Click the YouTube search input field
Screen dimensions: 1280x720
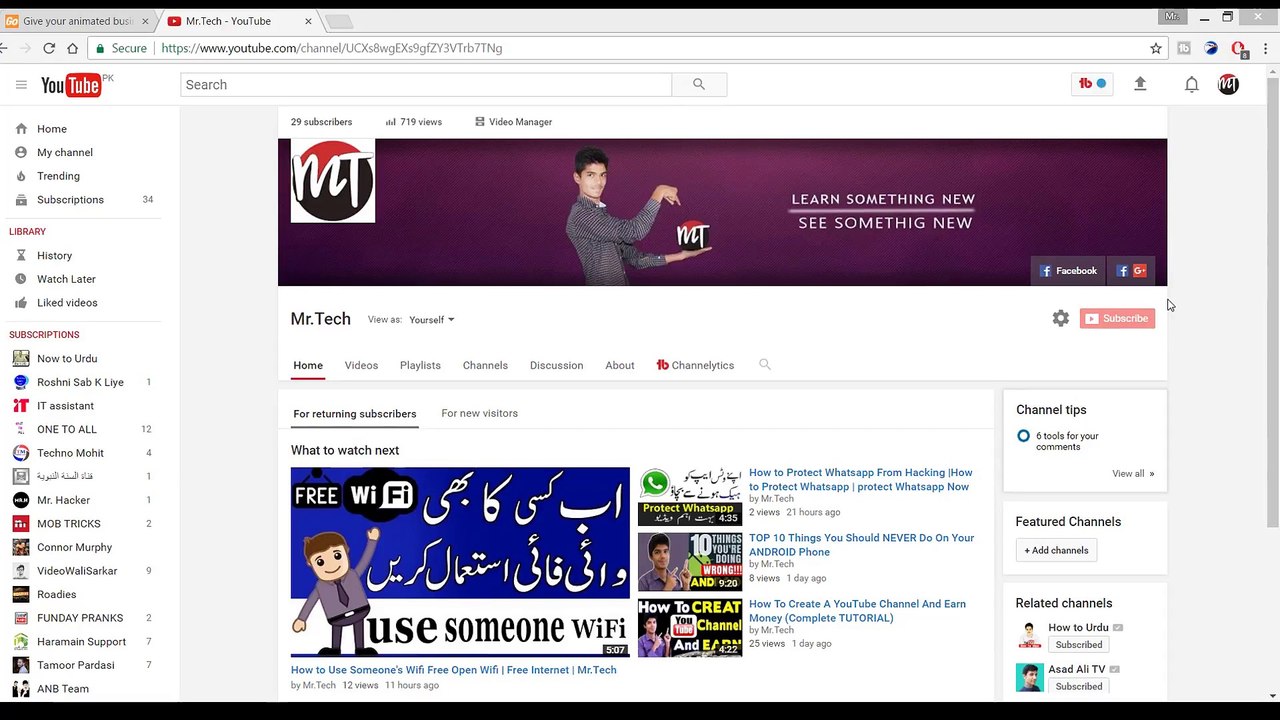[x=426, y=85]
